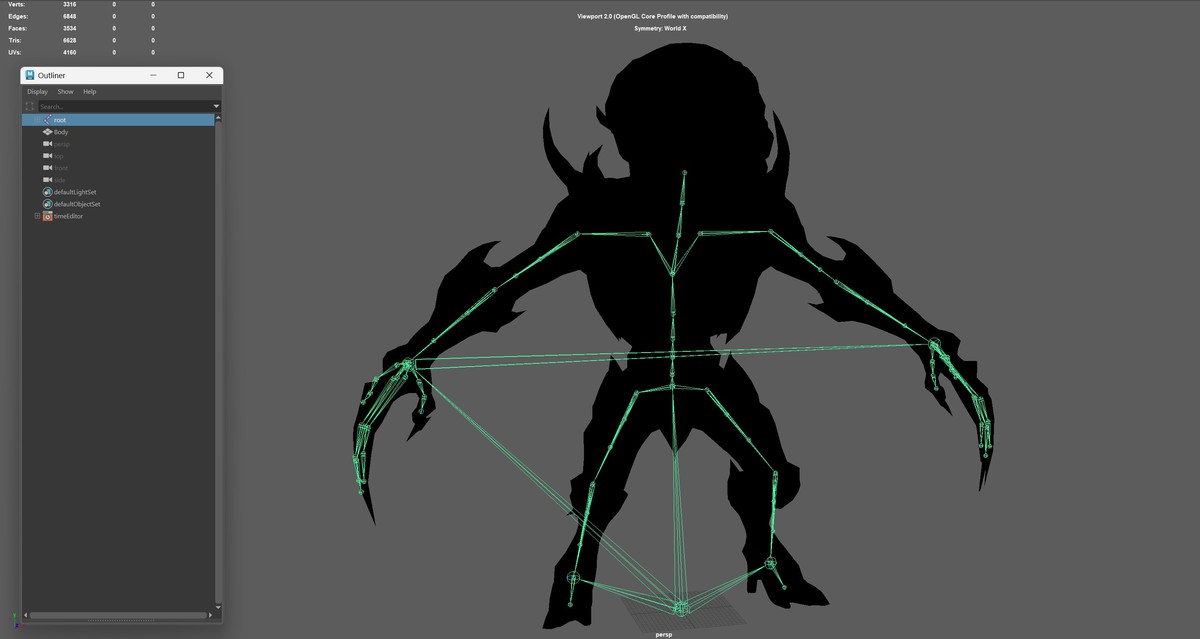Open the Show menu in Outliner
The height and width of the screenshot is (639, 1200).
[65, 92]
